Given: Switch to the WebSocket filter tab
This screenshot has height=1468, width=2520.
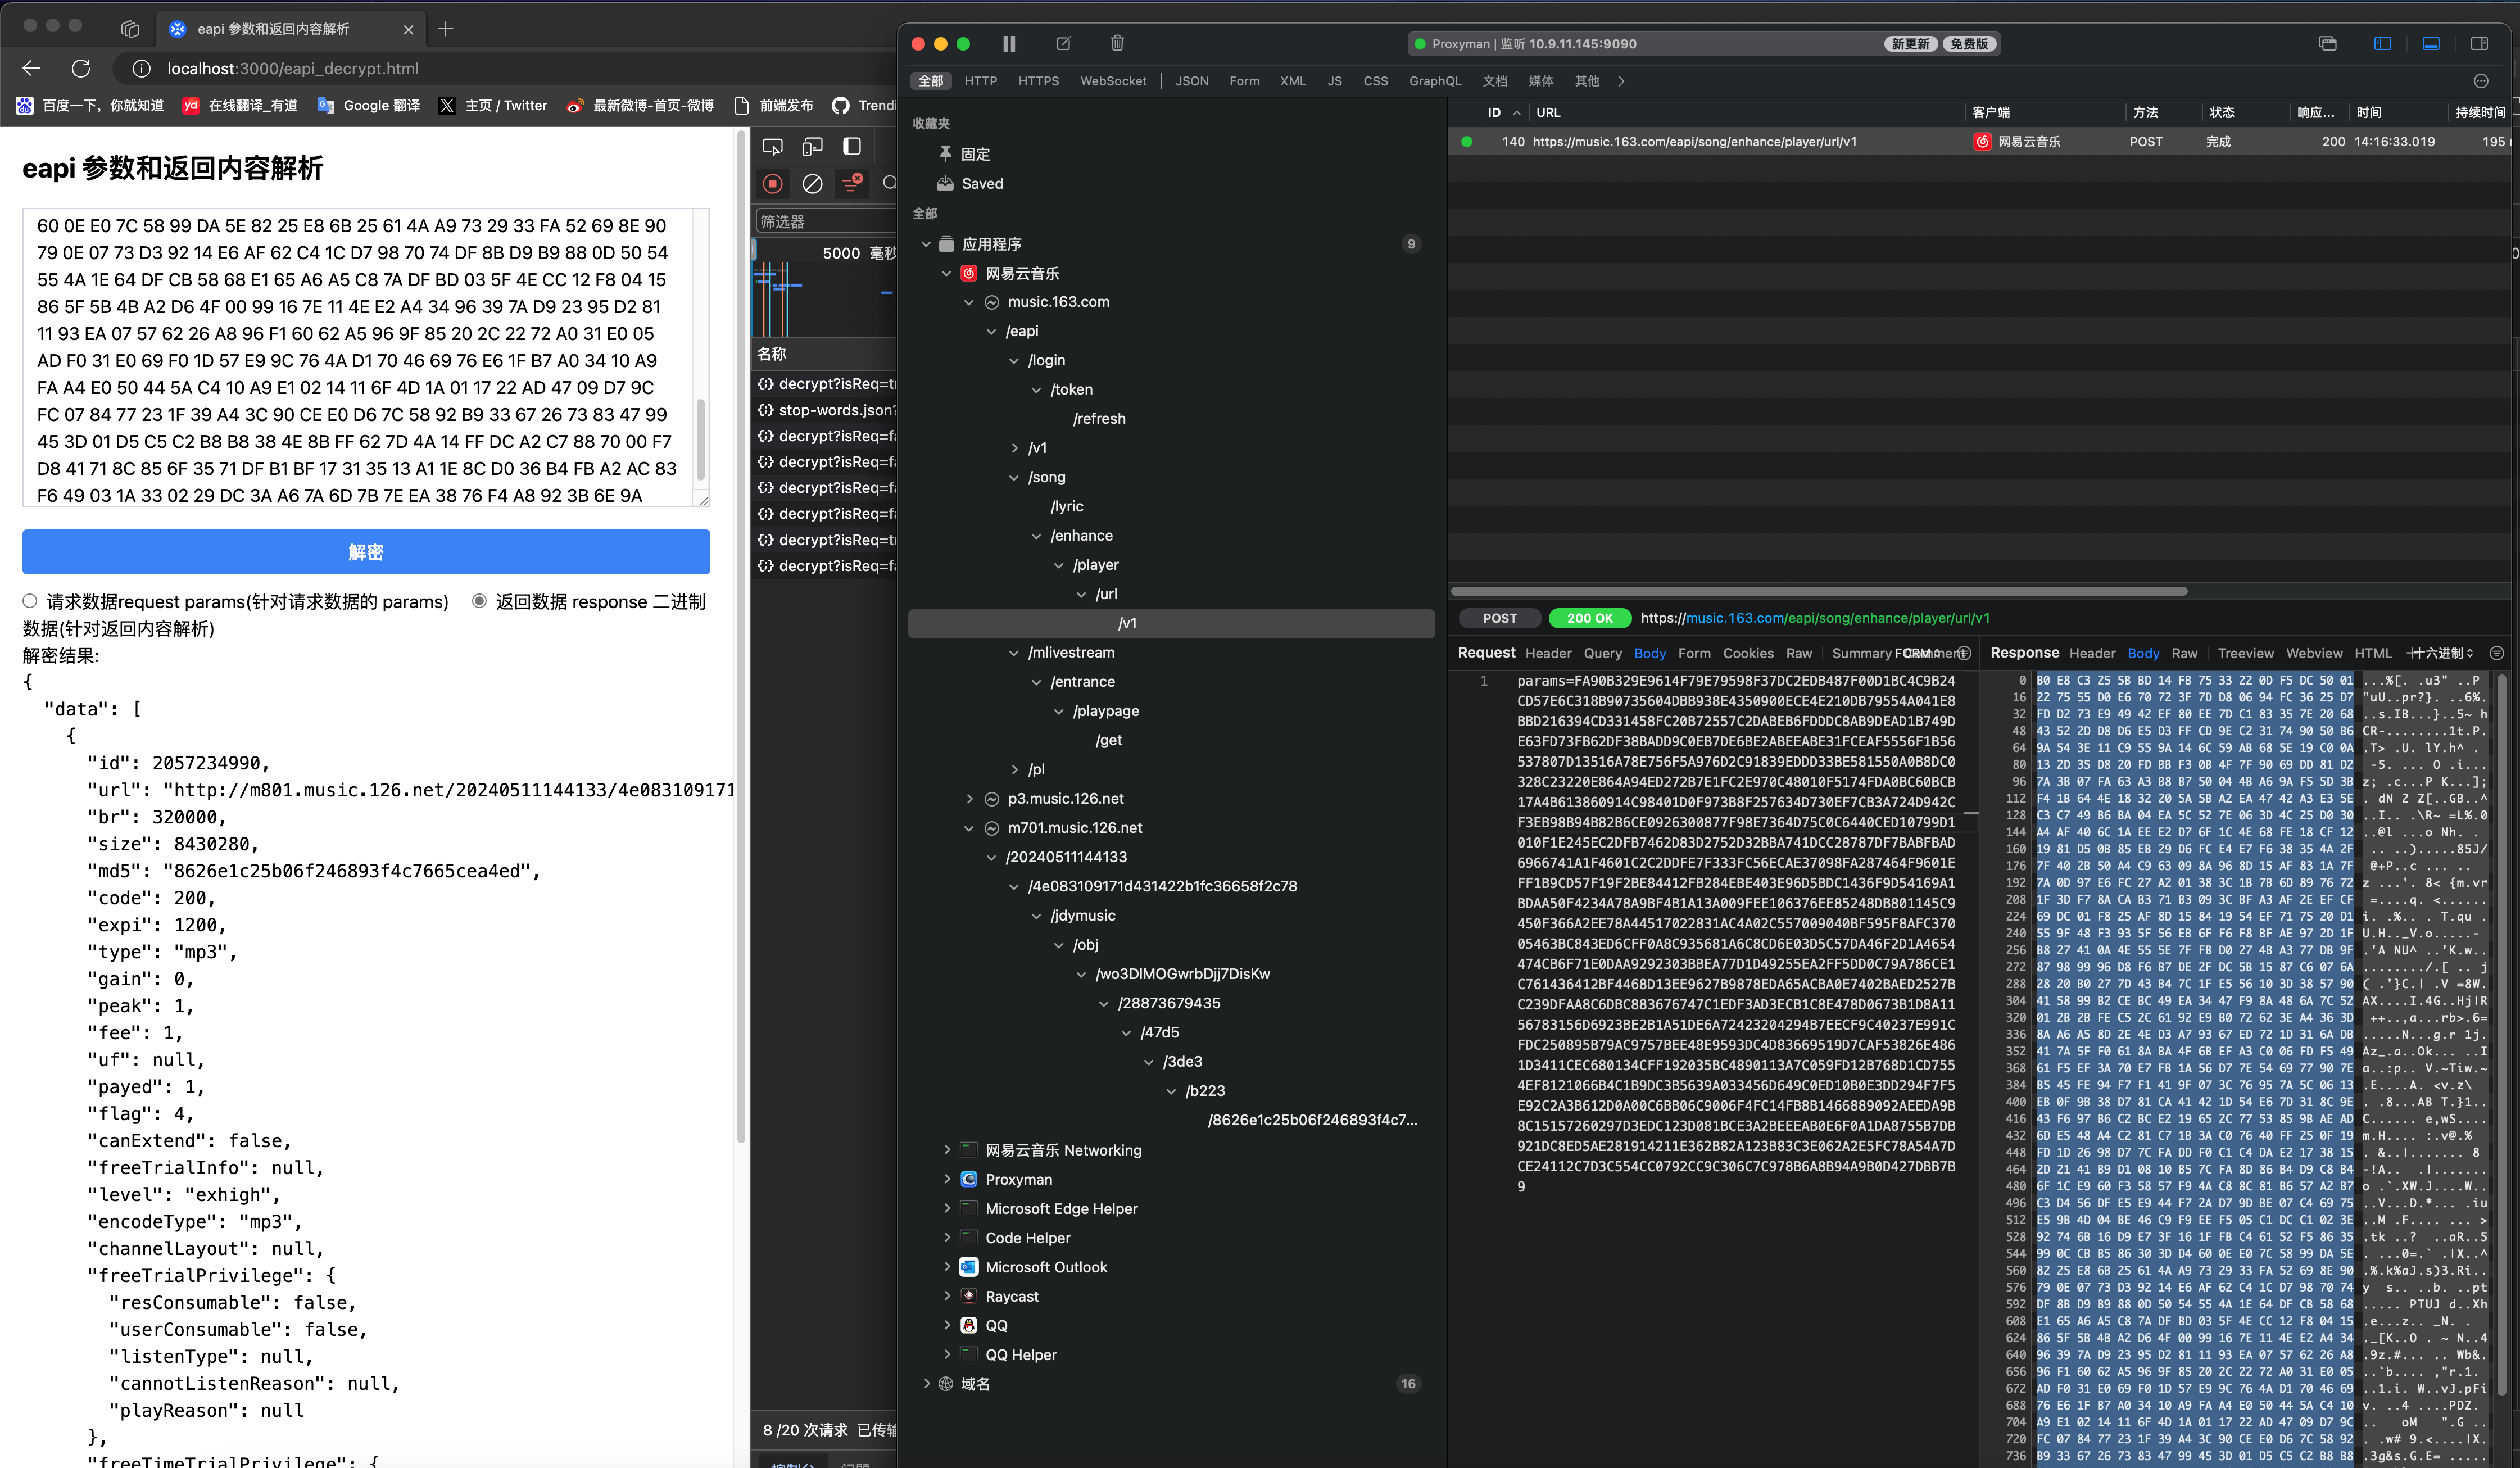Looking at the screenshot, I should coord(1112,81).
